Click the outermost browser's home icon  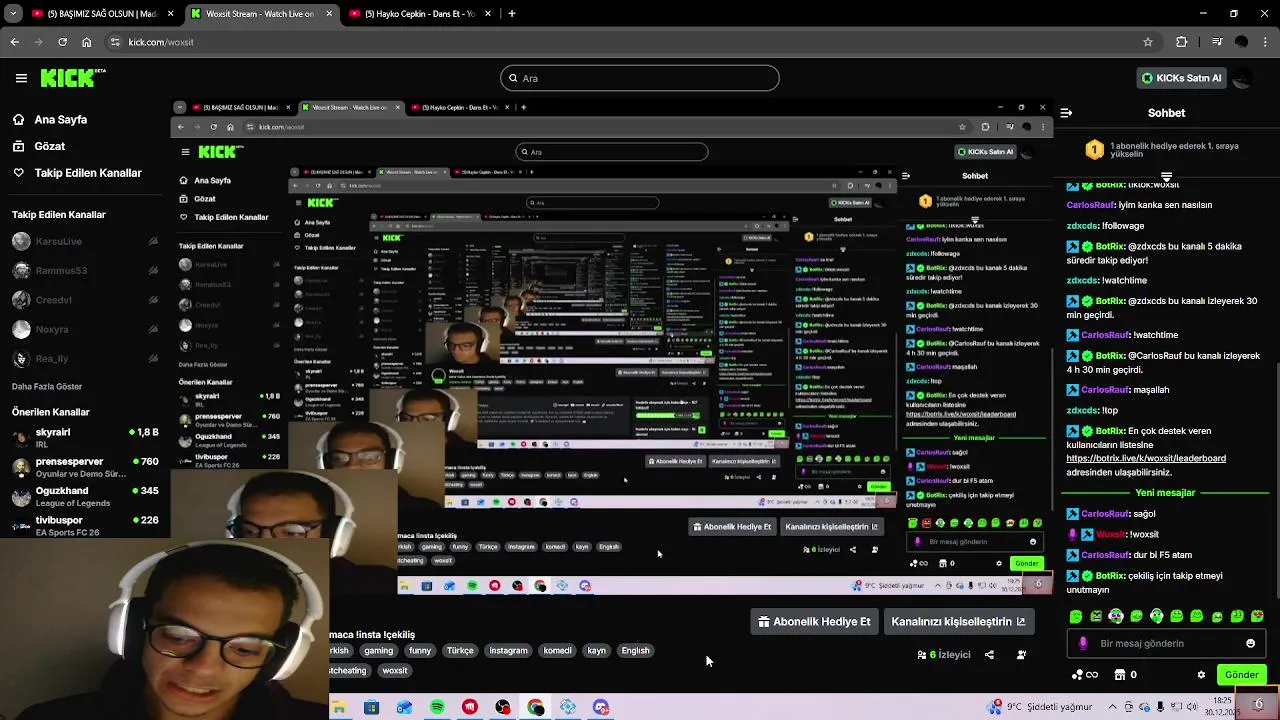[87, 42]
